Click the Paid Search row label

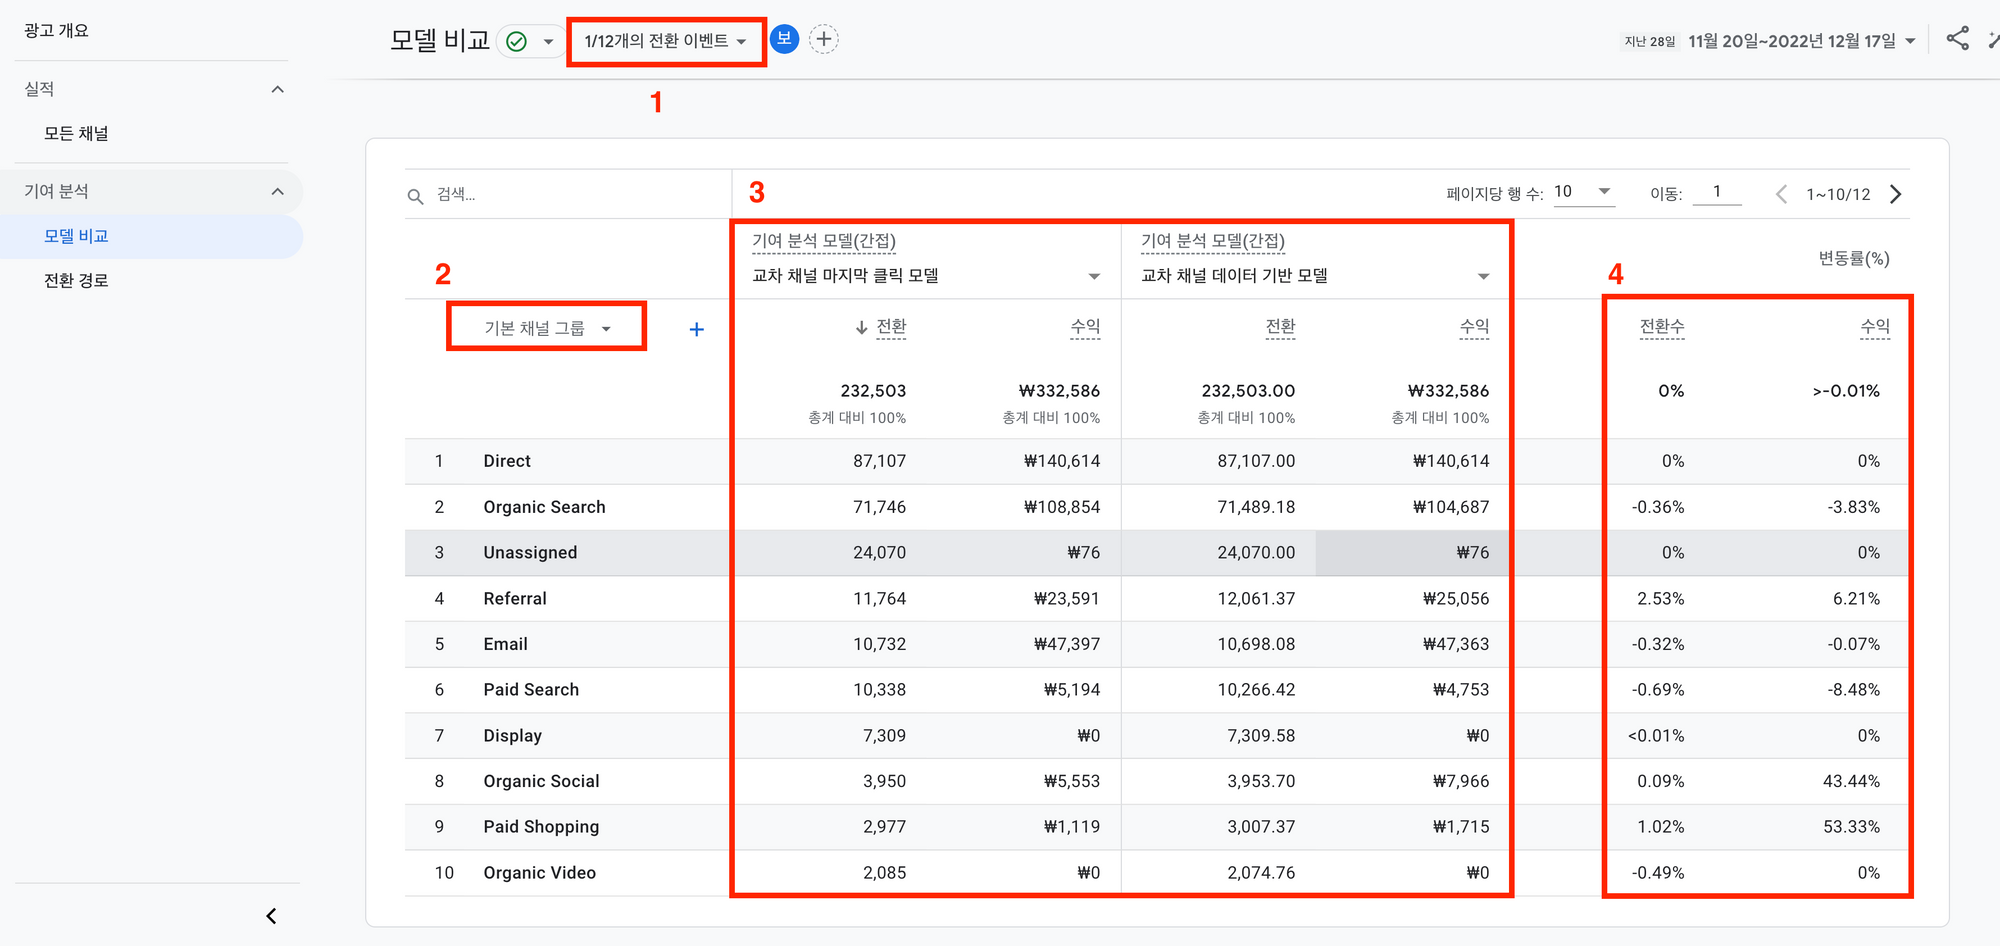(531, 689)
